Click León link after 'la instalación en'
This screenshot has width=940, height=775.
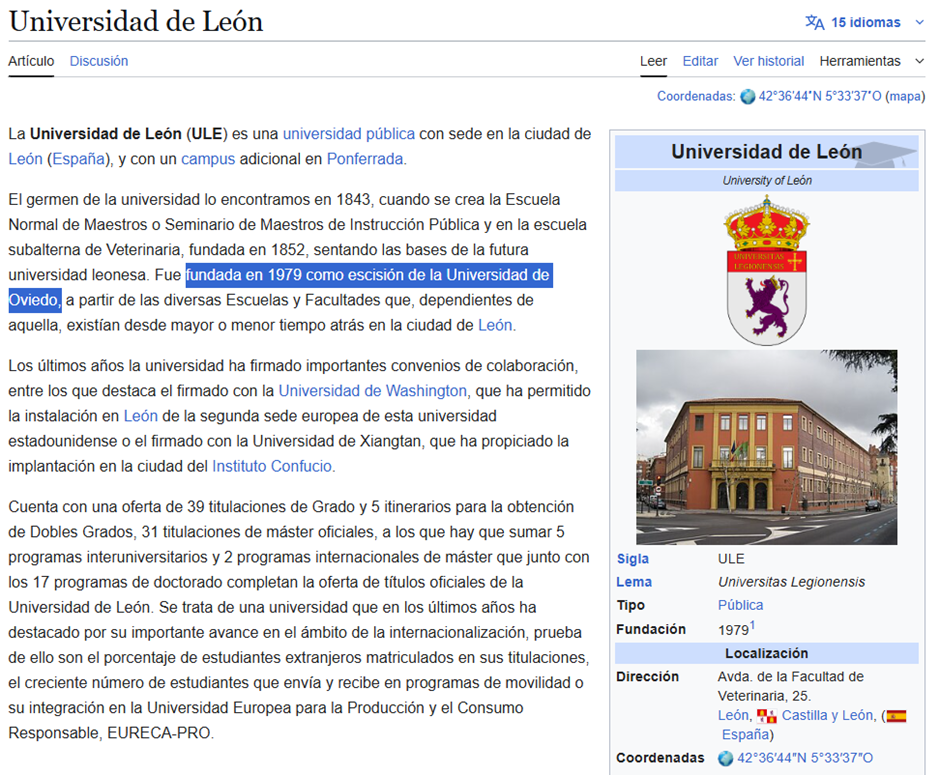(140, 416)
